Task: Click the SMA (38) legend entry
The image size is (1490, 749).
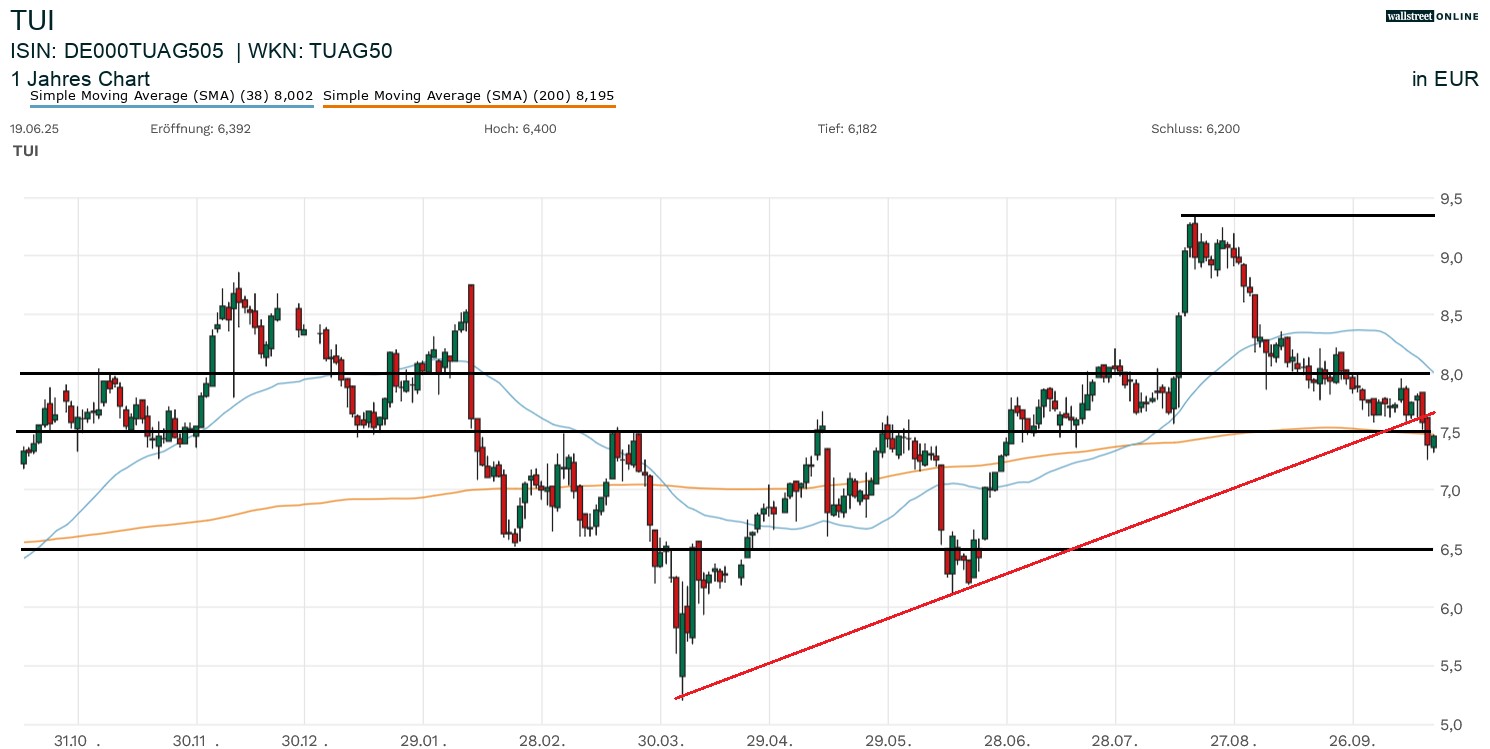Action: coord(172,96)
